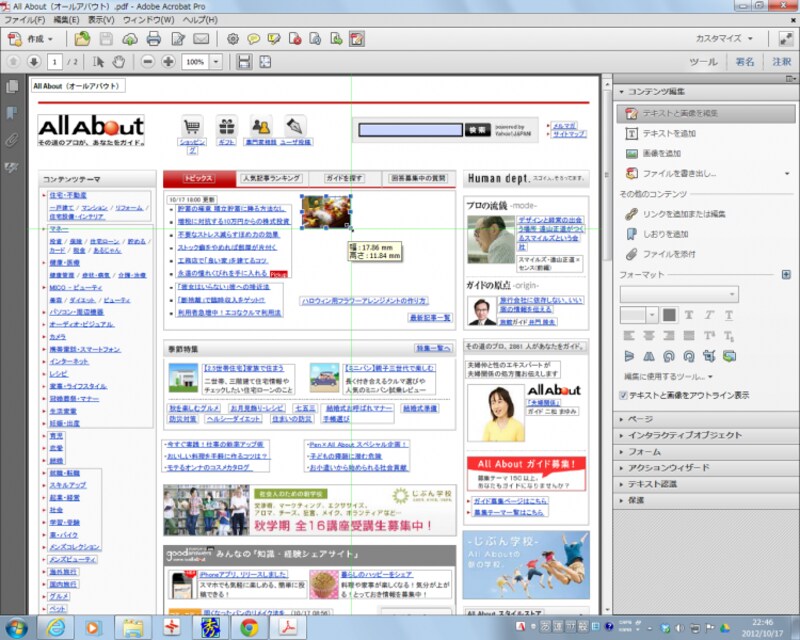Viewport: 800px width, 640px height.
Task: Click the Zoom In plus icon
Action: 168,62
